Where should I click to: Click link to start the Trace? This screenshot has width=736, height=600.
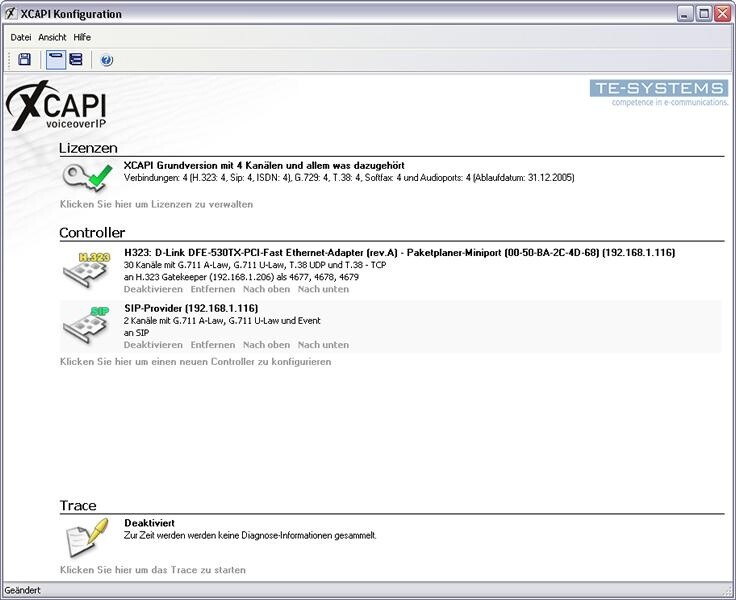click(x=153, y=569)
